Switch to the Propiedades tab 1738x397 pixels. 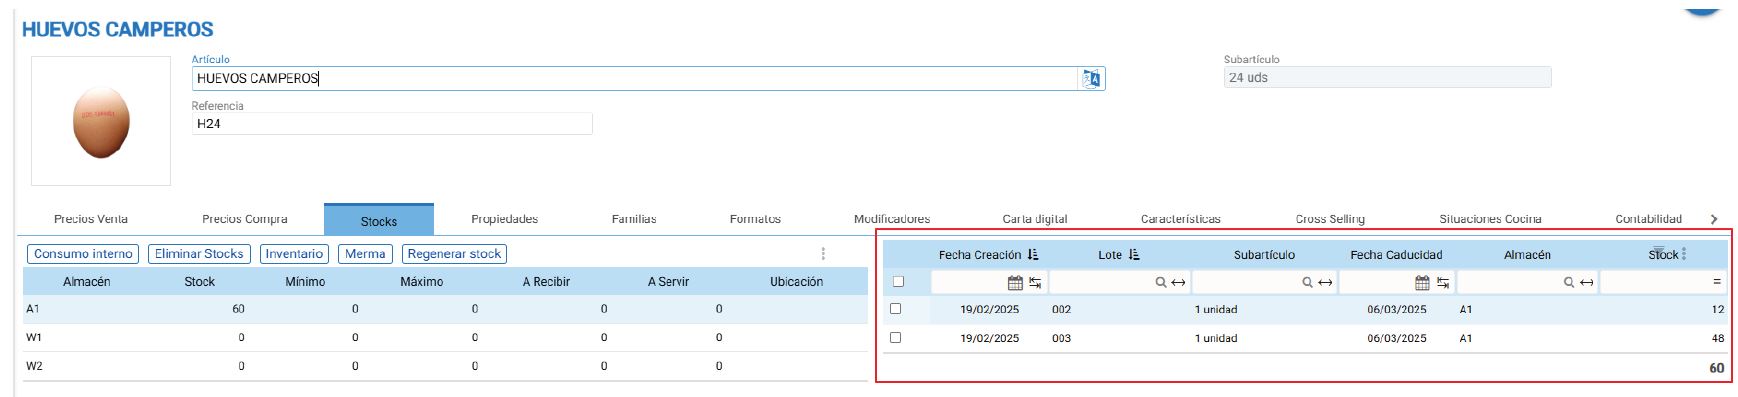point(504,219)
